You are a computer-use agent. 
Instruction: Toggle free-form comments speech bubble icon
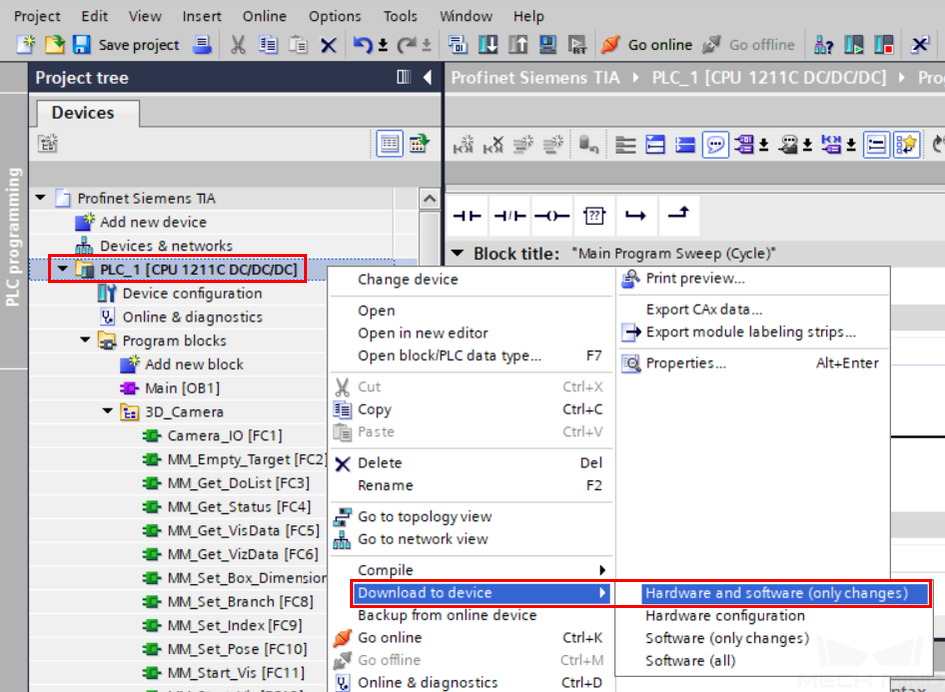[x=715, y=145]
